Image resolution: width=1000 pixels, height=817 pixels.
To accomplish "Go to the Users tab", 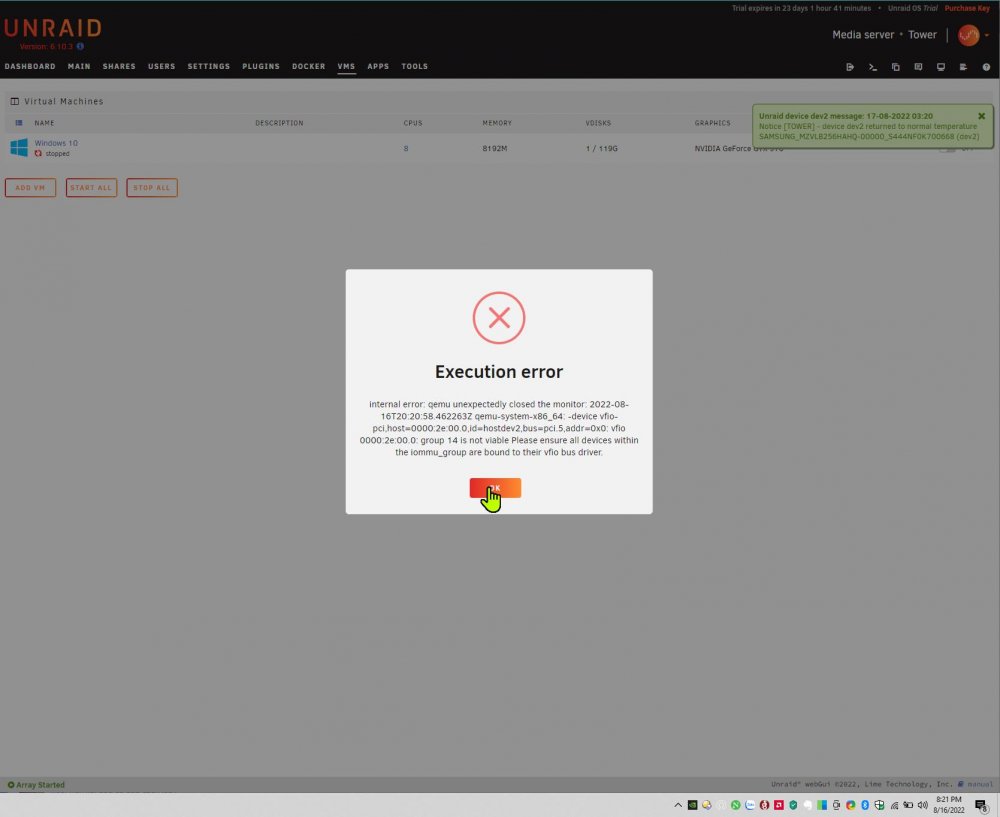I will click(x=161, y=66).
